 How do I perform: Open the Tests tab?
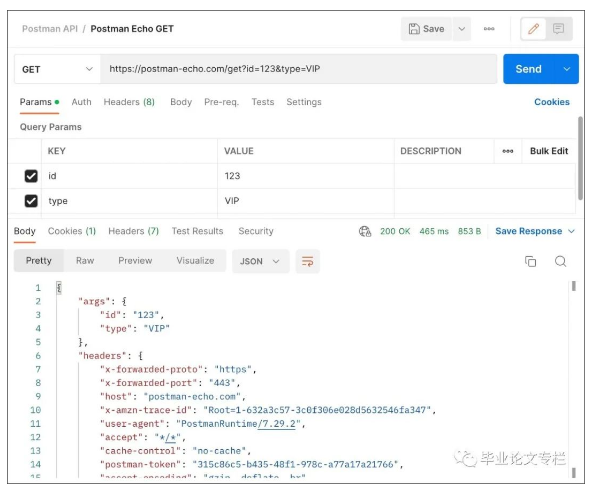click(x=263, y=102)
